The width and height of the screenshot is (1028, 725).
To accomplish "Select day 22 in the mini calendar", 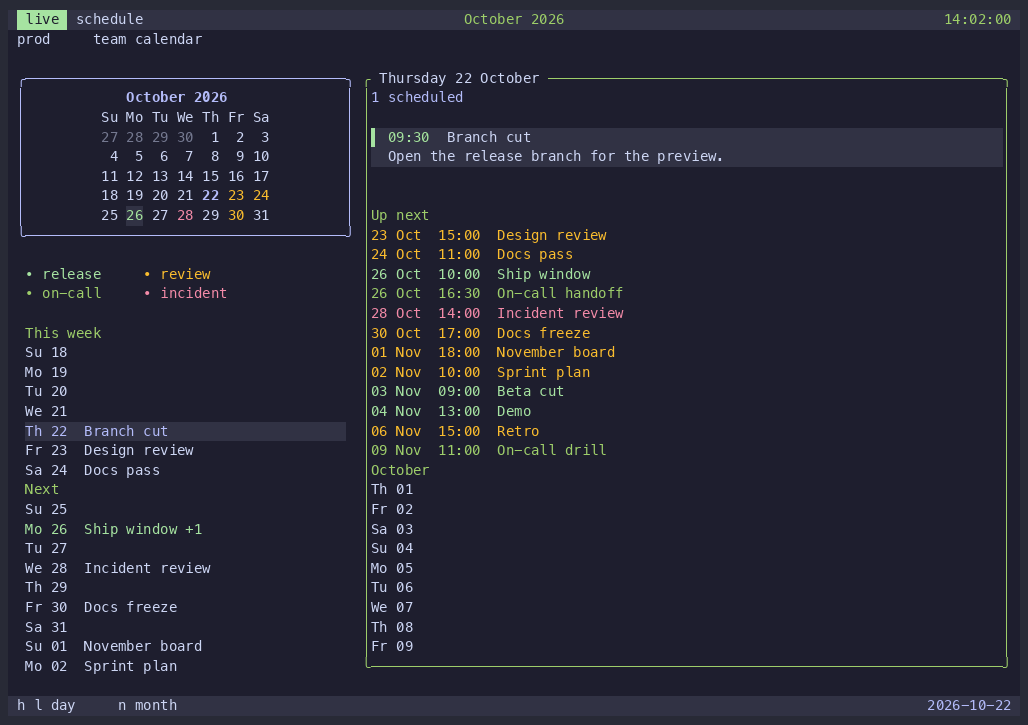I will click(x=210, y=195).
